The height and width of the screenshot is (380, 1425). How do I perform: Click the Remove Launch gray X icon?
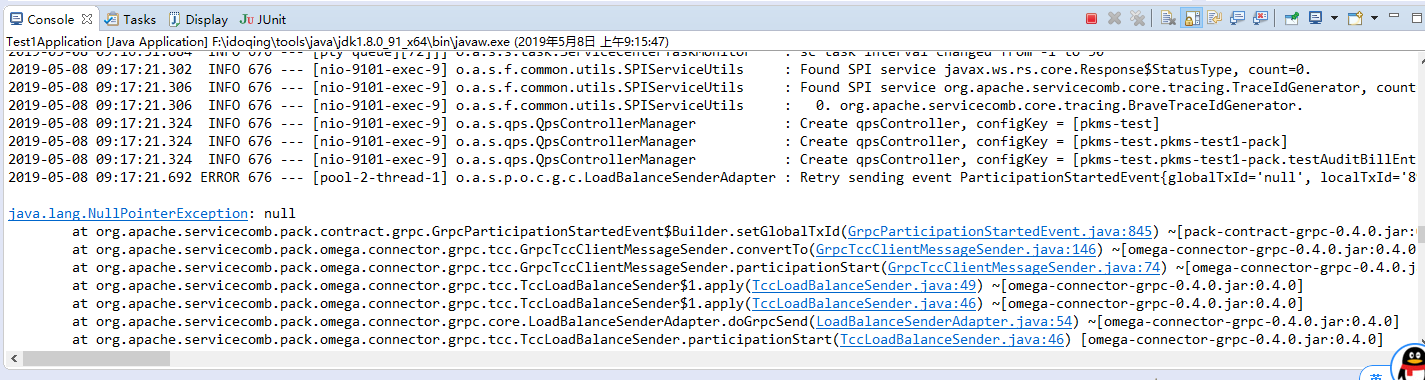(x=1115, y=18)
